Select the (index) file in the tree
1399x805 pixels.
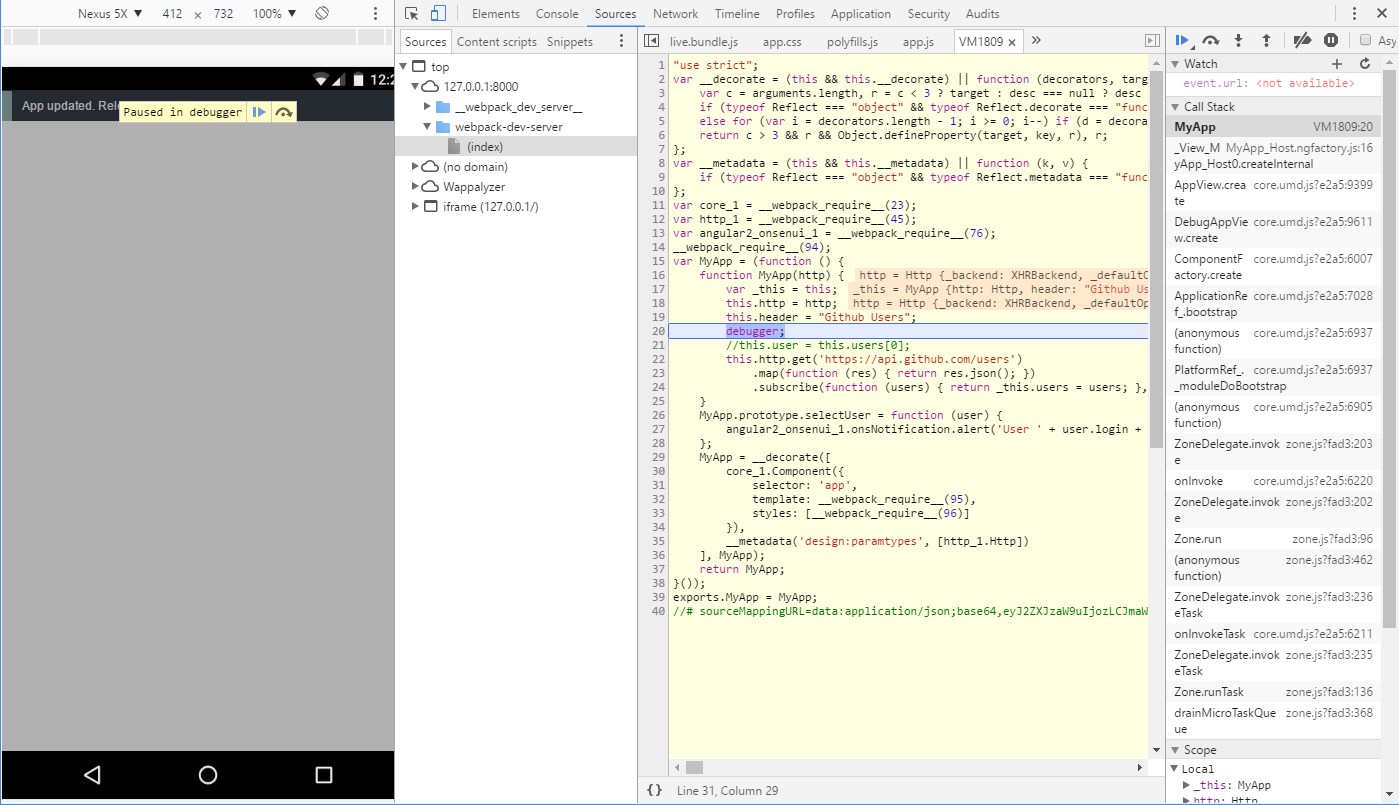click(x=485, y=147)
